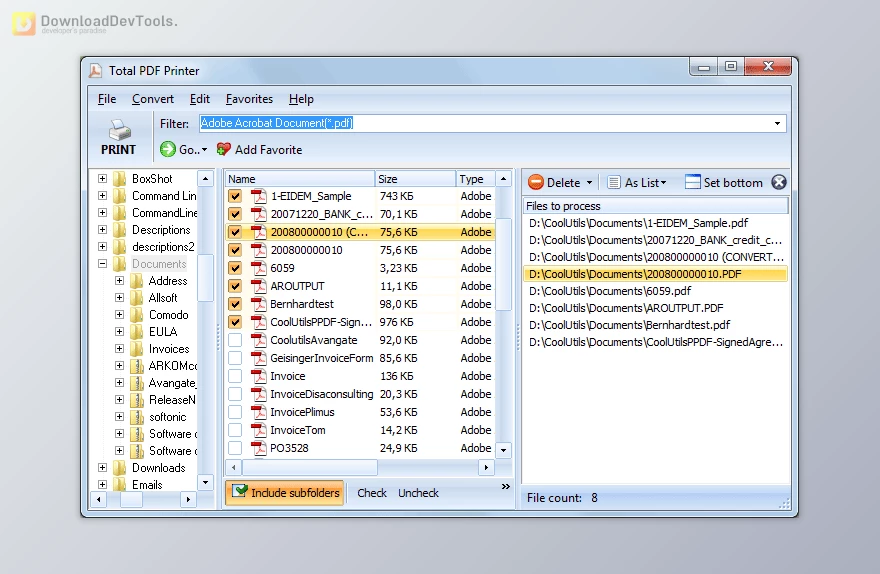Click the PDF icon of InvoiceTom

coord(258,430)
